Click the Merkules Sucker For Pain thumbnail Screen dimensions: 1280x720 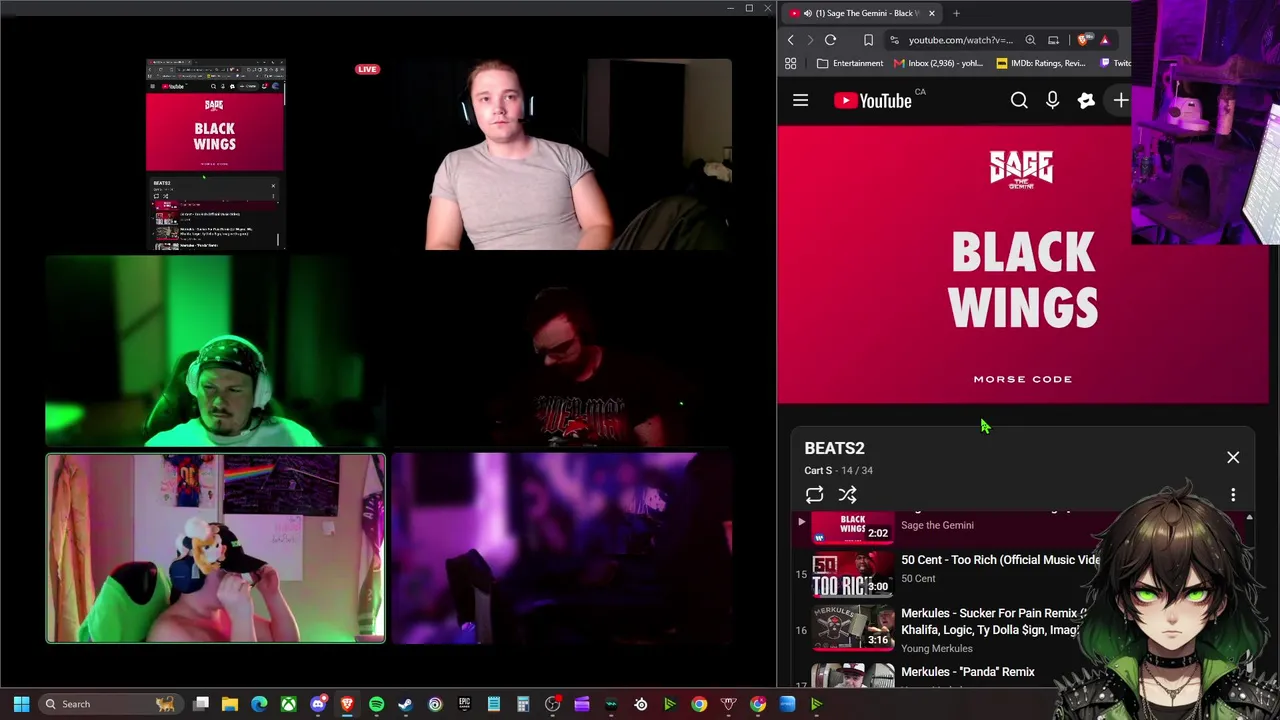coord(853,628)
